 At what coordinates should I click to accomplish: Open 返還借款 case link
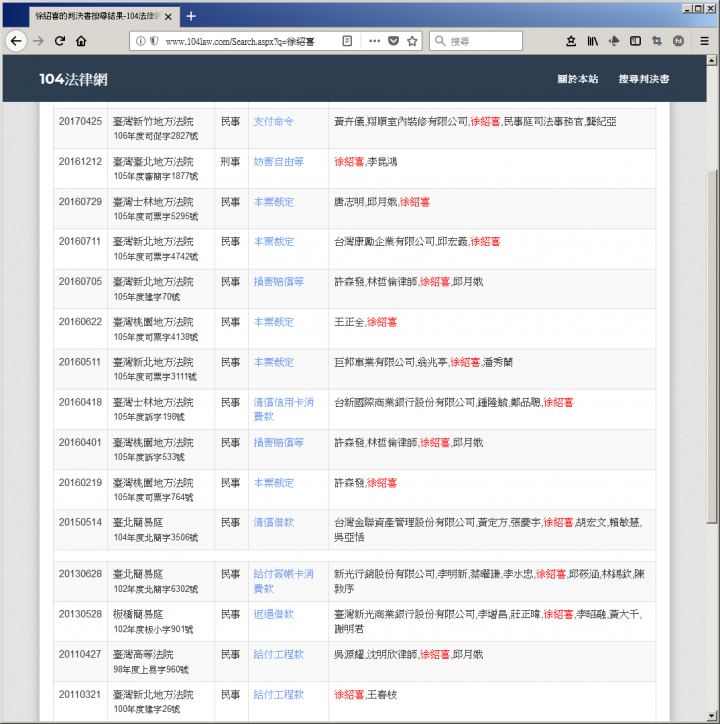pyautogui.click(x=273, y=614)
